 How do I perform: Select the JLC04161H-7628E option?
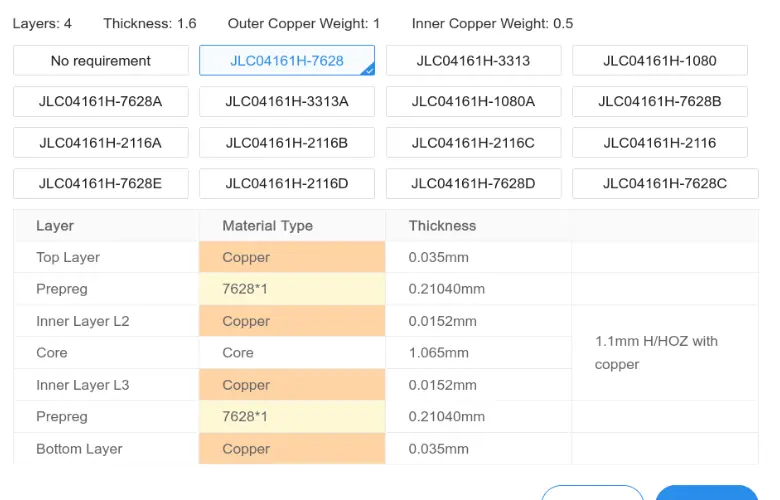click(100, 184)
